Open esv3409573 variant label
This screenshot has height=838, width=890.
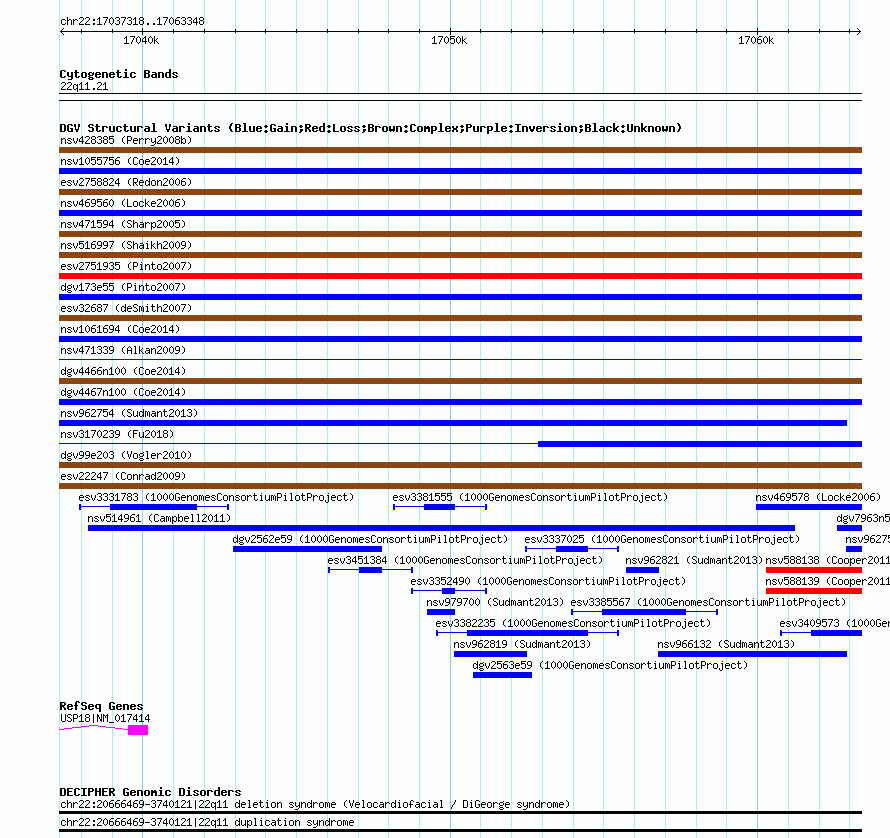pyautogui.click(x=834, y=623)
